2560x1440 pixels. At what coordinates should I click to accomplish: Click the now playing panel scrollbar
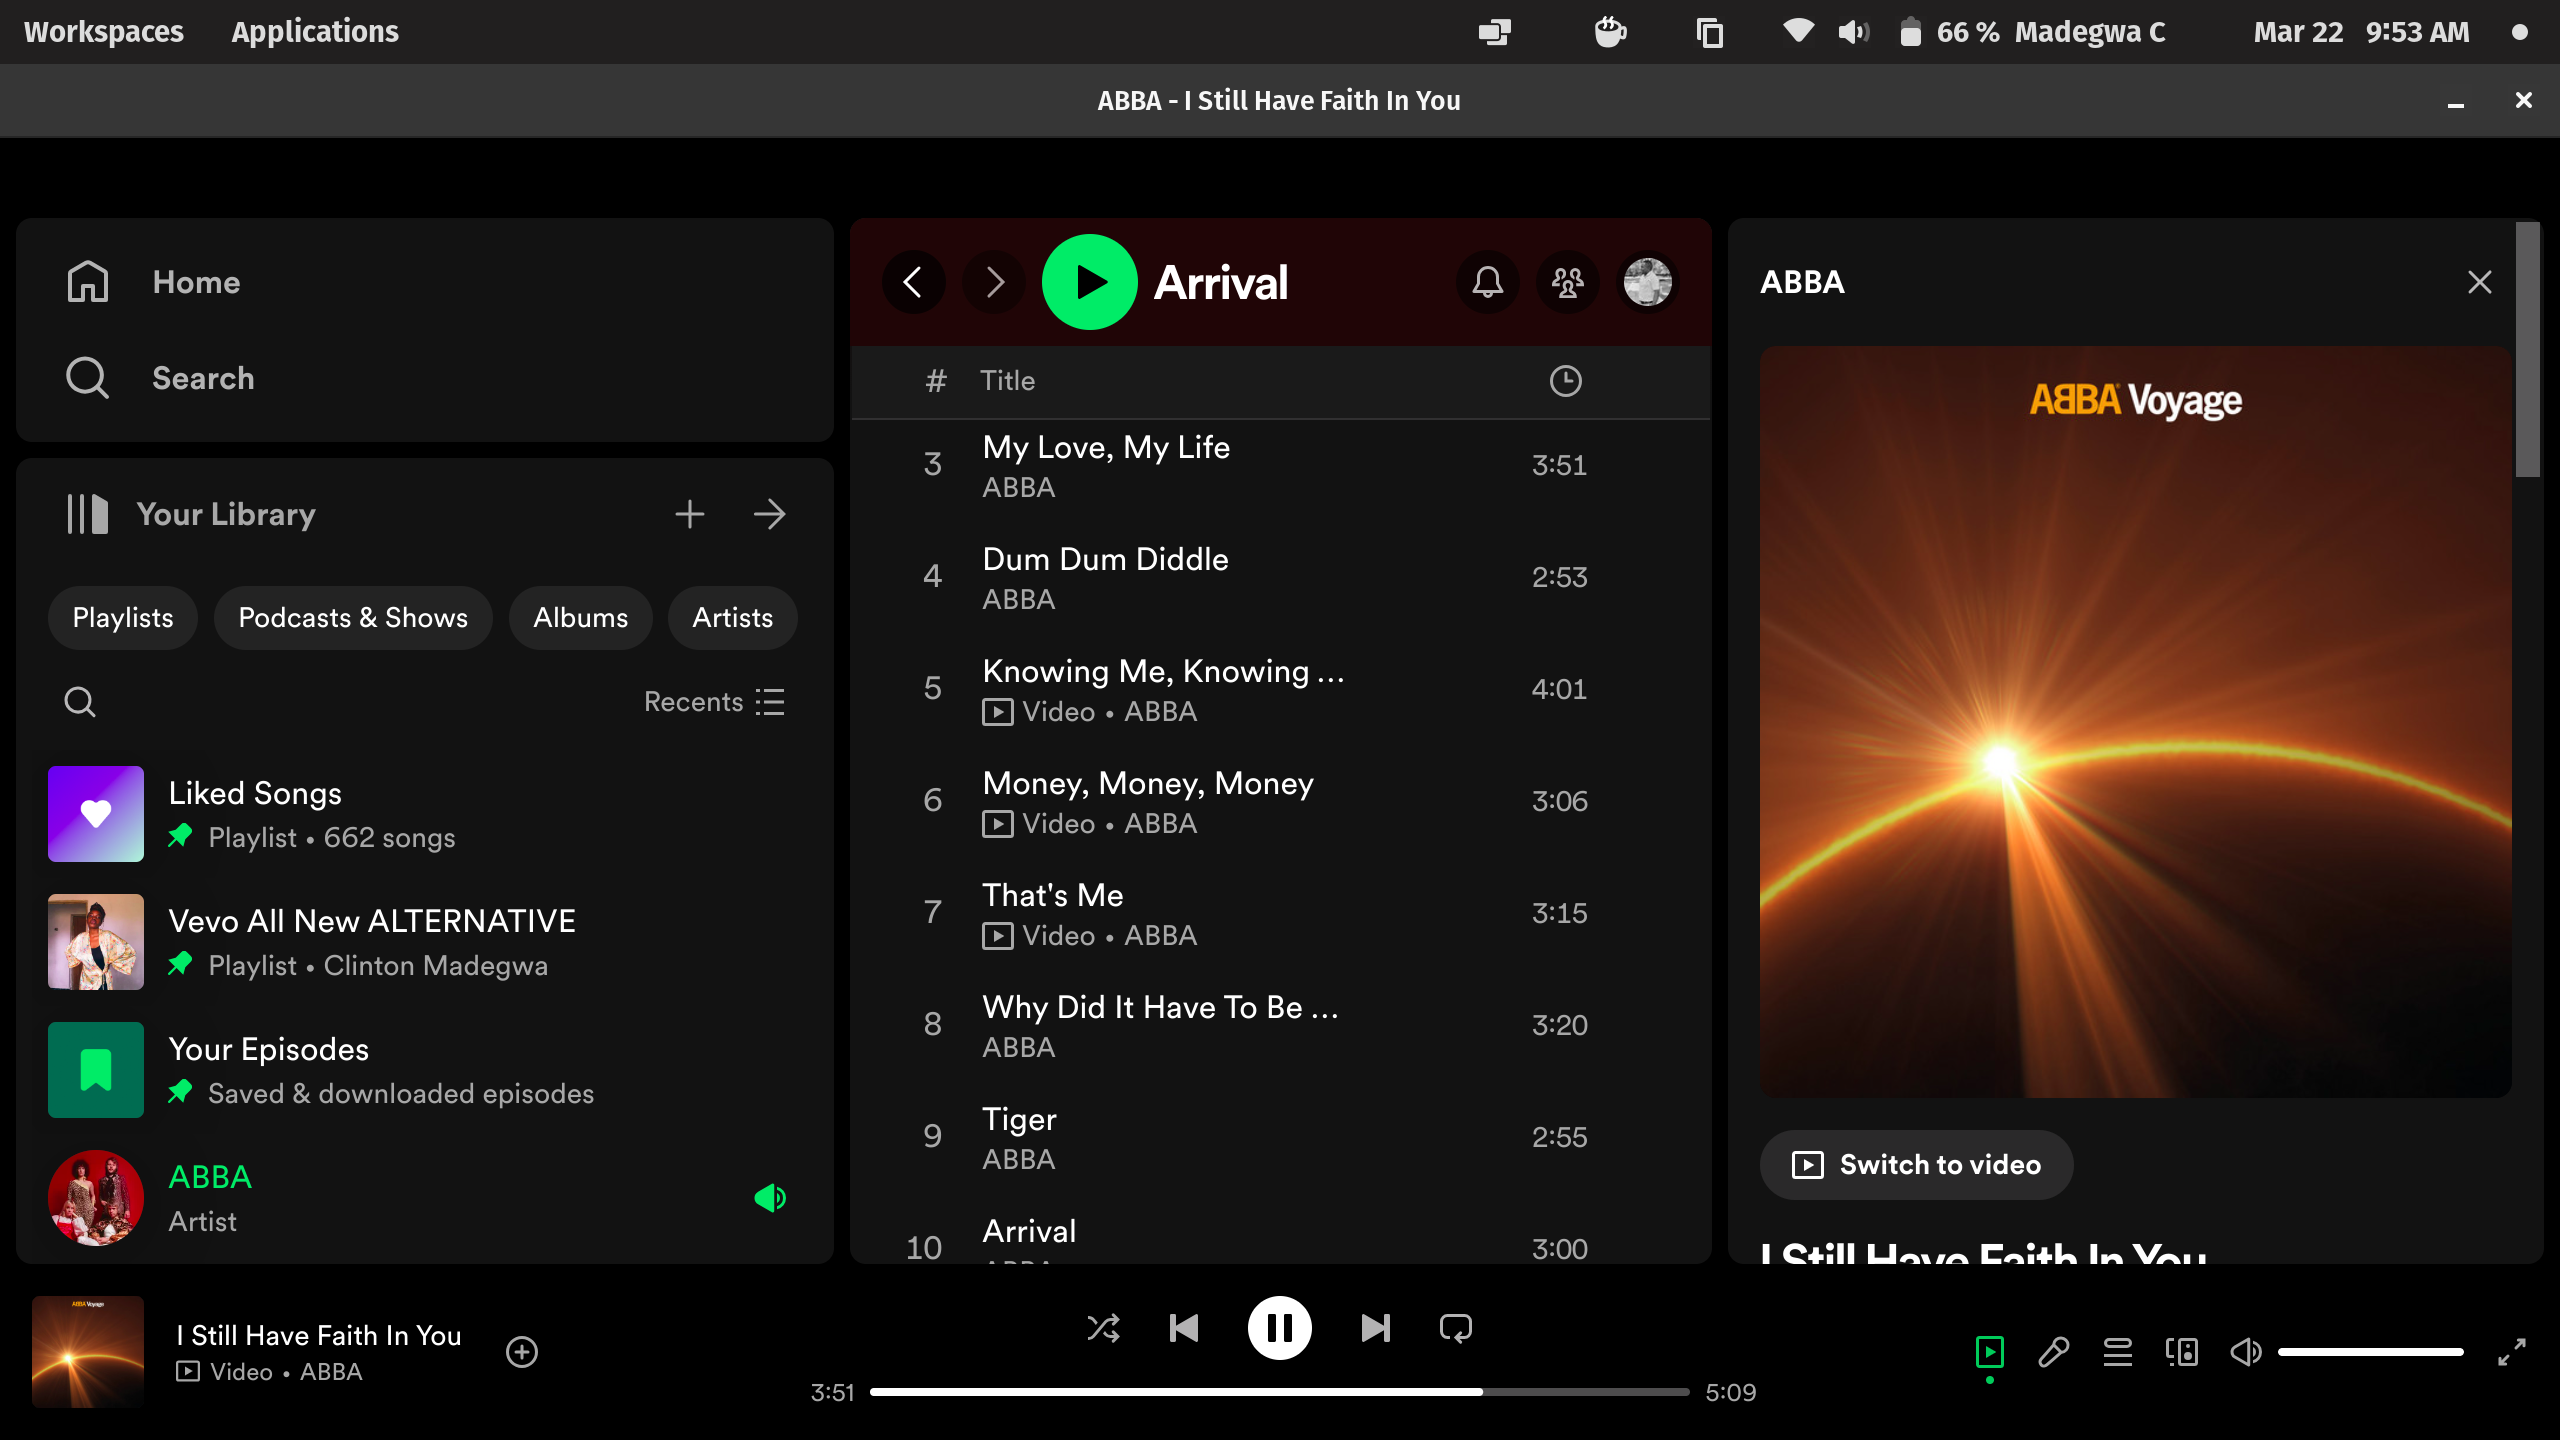(2528, 350)
